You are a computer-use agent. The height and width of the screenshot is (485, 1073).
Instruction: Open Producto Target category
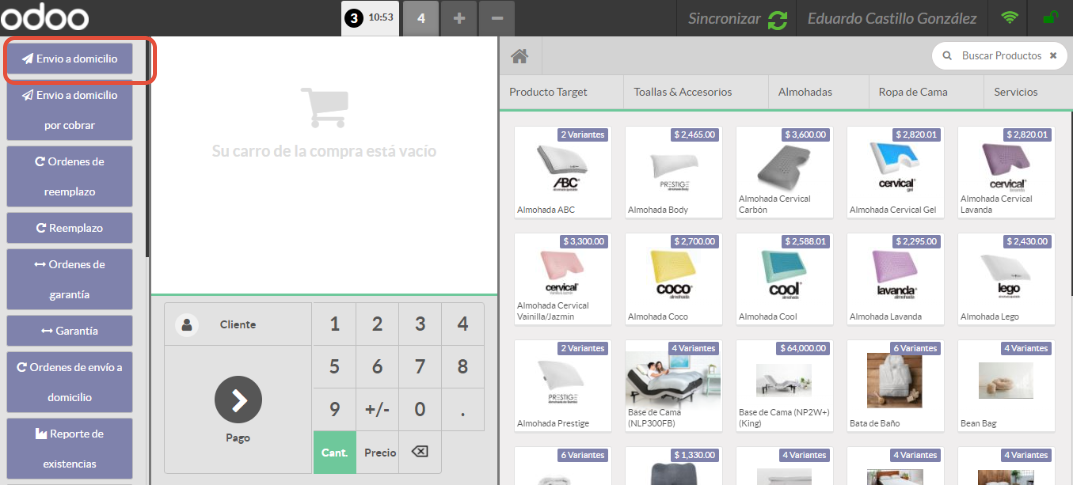[561, 92]
